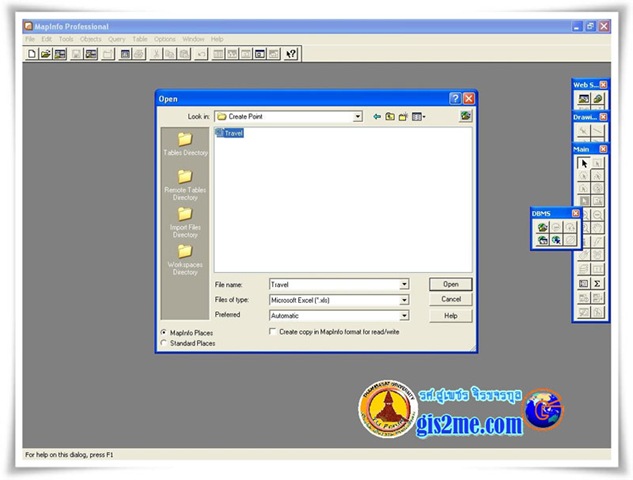Click bottom-left icon in DBMS toolbar

tap(543, 240)
